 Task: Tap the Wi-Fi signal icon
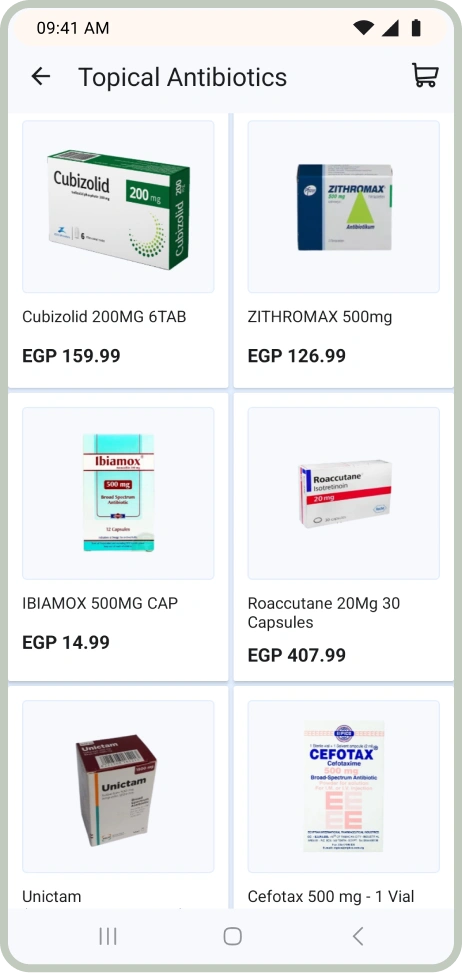pos(363,28)
